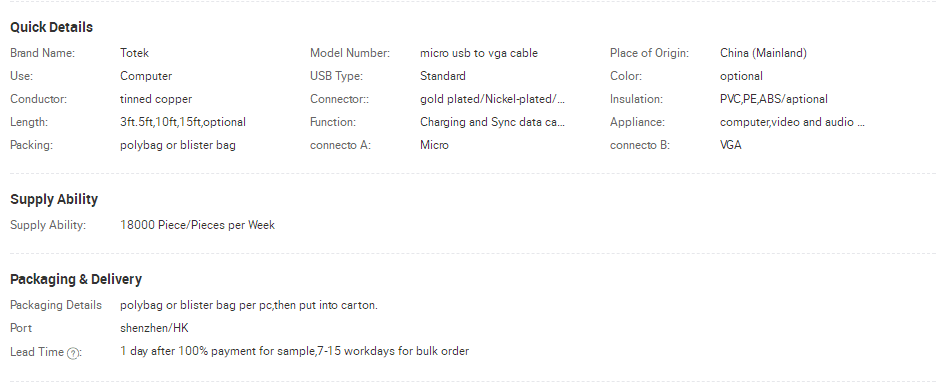Click the PVC,PE,ABS/aptional insulation value
Screen dimensions: 941x384
pos(774,99)
